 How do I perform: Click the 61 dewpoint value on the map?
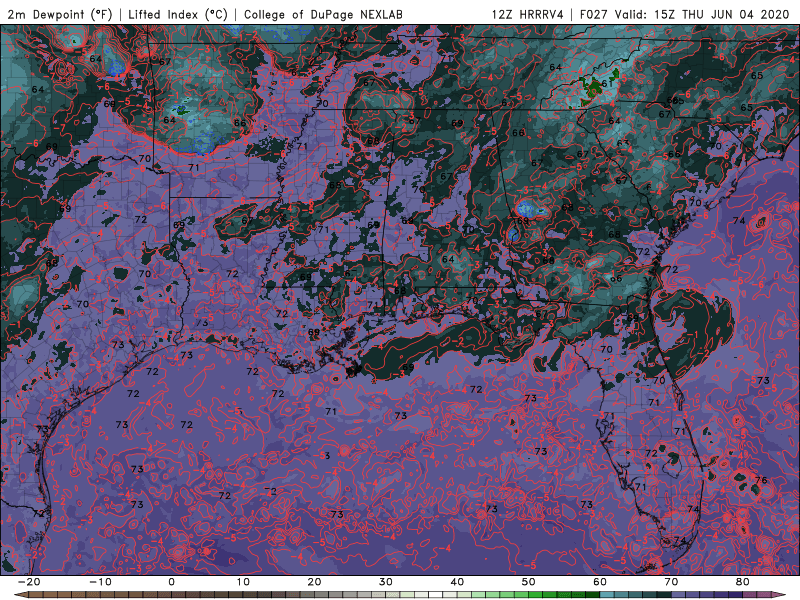607,83
